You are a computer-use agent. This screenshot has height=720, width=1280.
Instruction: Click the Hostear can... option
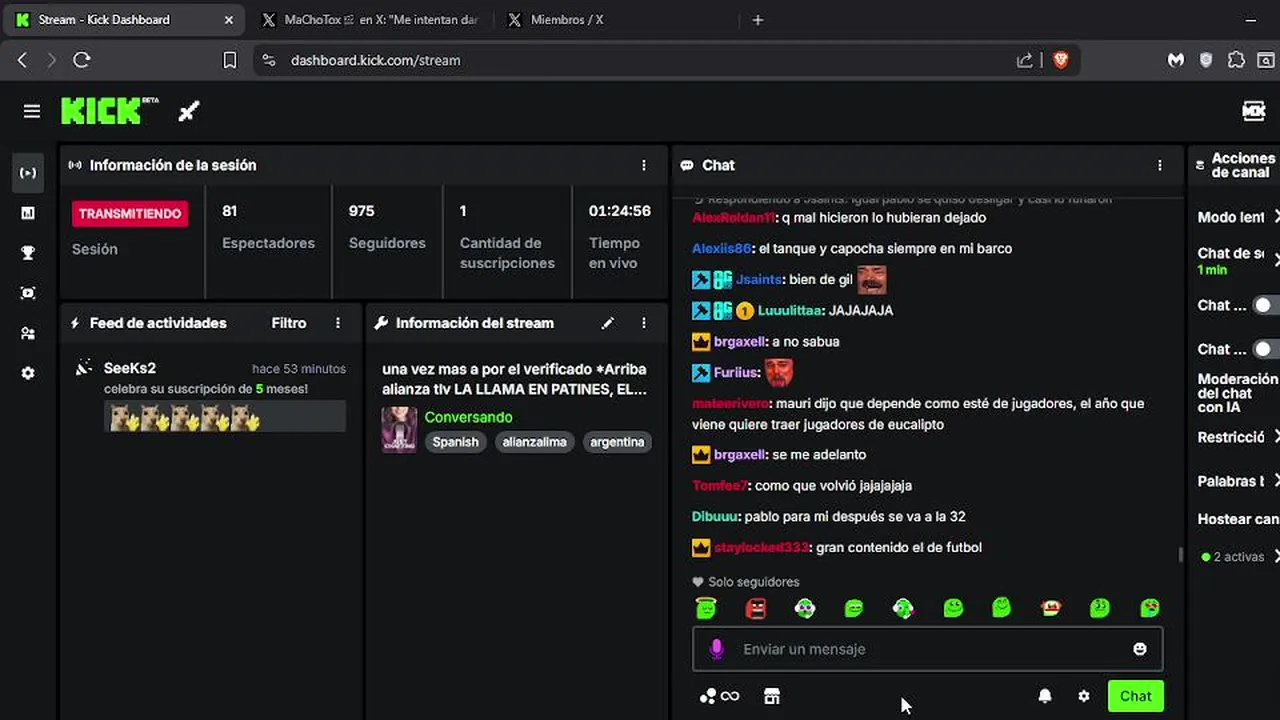coord(1239,519)
